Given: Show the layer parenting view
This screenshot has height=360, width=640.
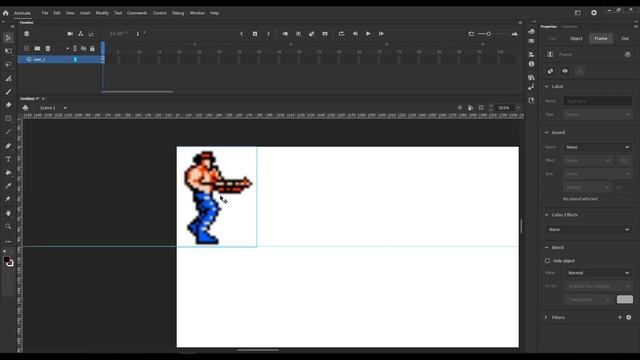Looking at the screenshot, I should tap(80, 33).
